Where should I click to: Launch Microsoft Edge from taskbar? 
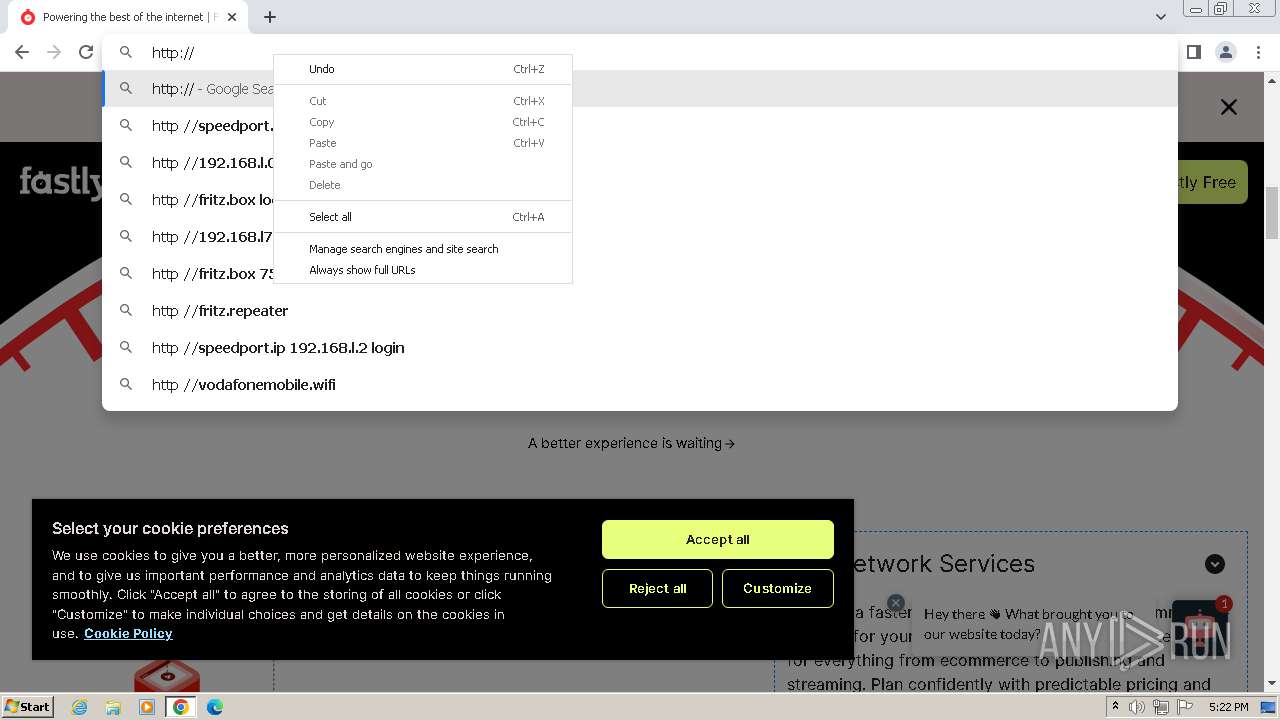pos(215,707)
